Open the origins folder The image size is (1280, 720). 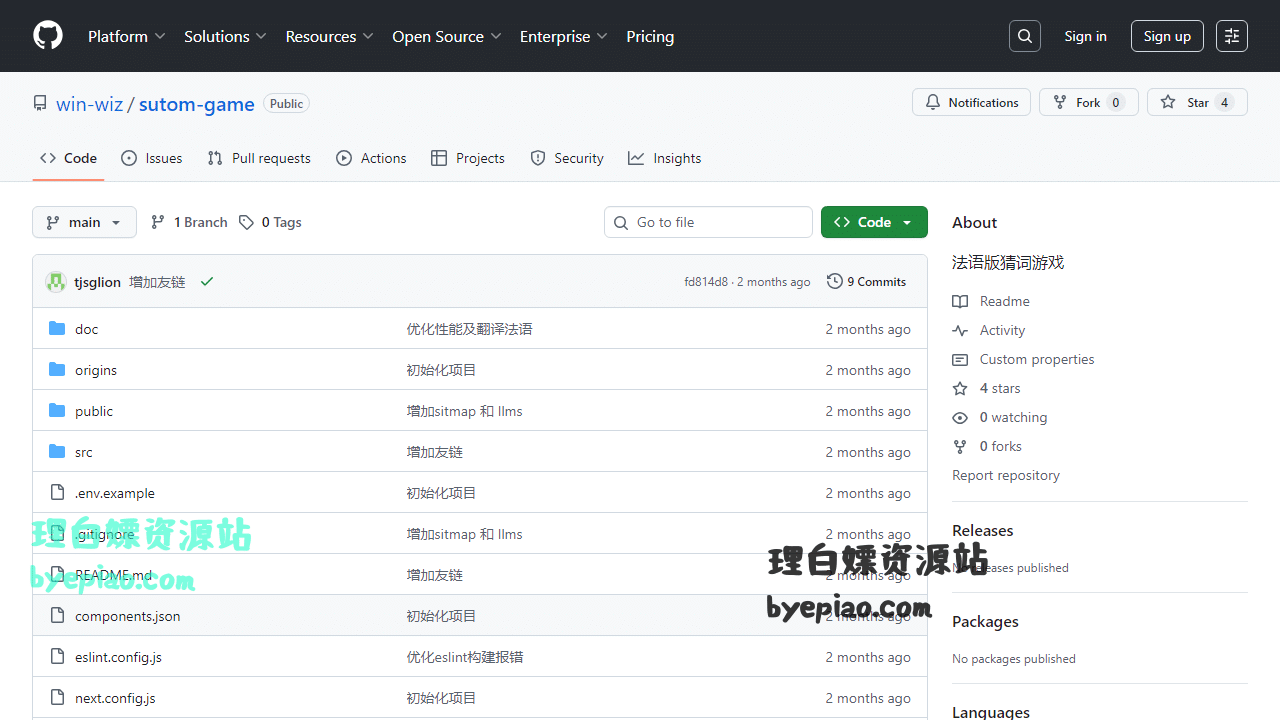tap(96, 370)
